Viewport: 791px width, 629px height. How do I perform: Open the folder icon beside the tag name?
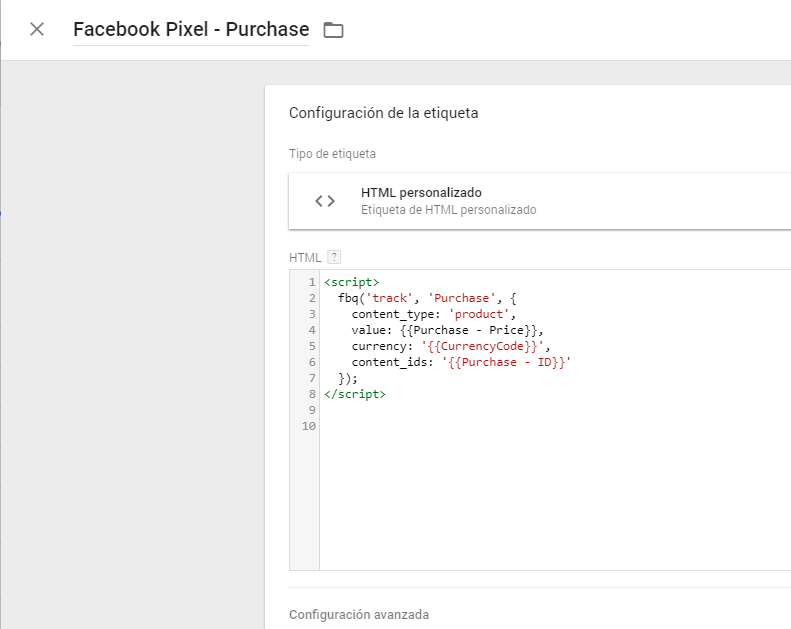click(x=333, y=30)
